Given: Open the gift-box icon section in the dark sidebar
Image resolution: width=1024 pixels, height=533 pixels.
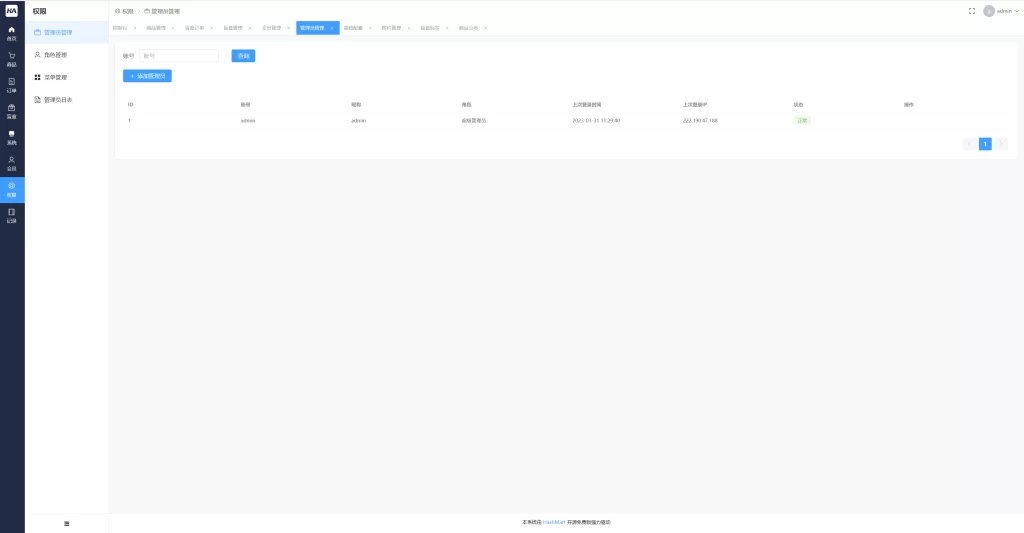Looking at the screenshot, I should (x=12, y=112).
